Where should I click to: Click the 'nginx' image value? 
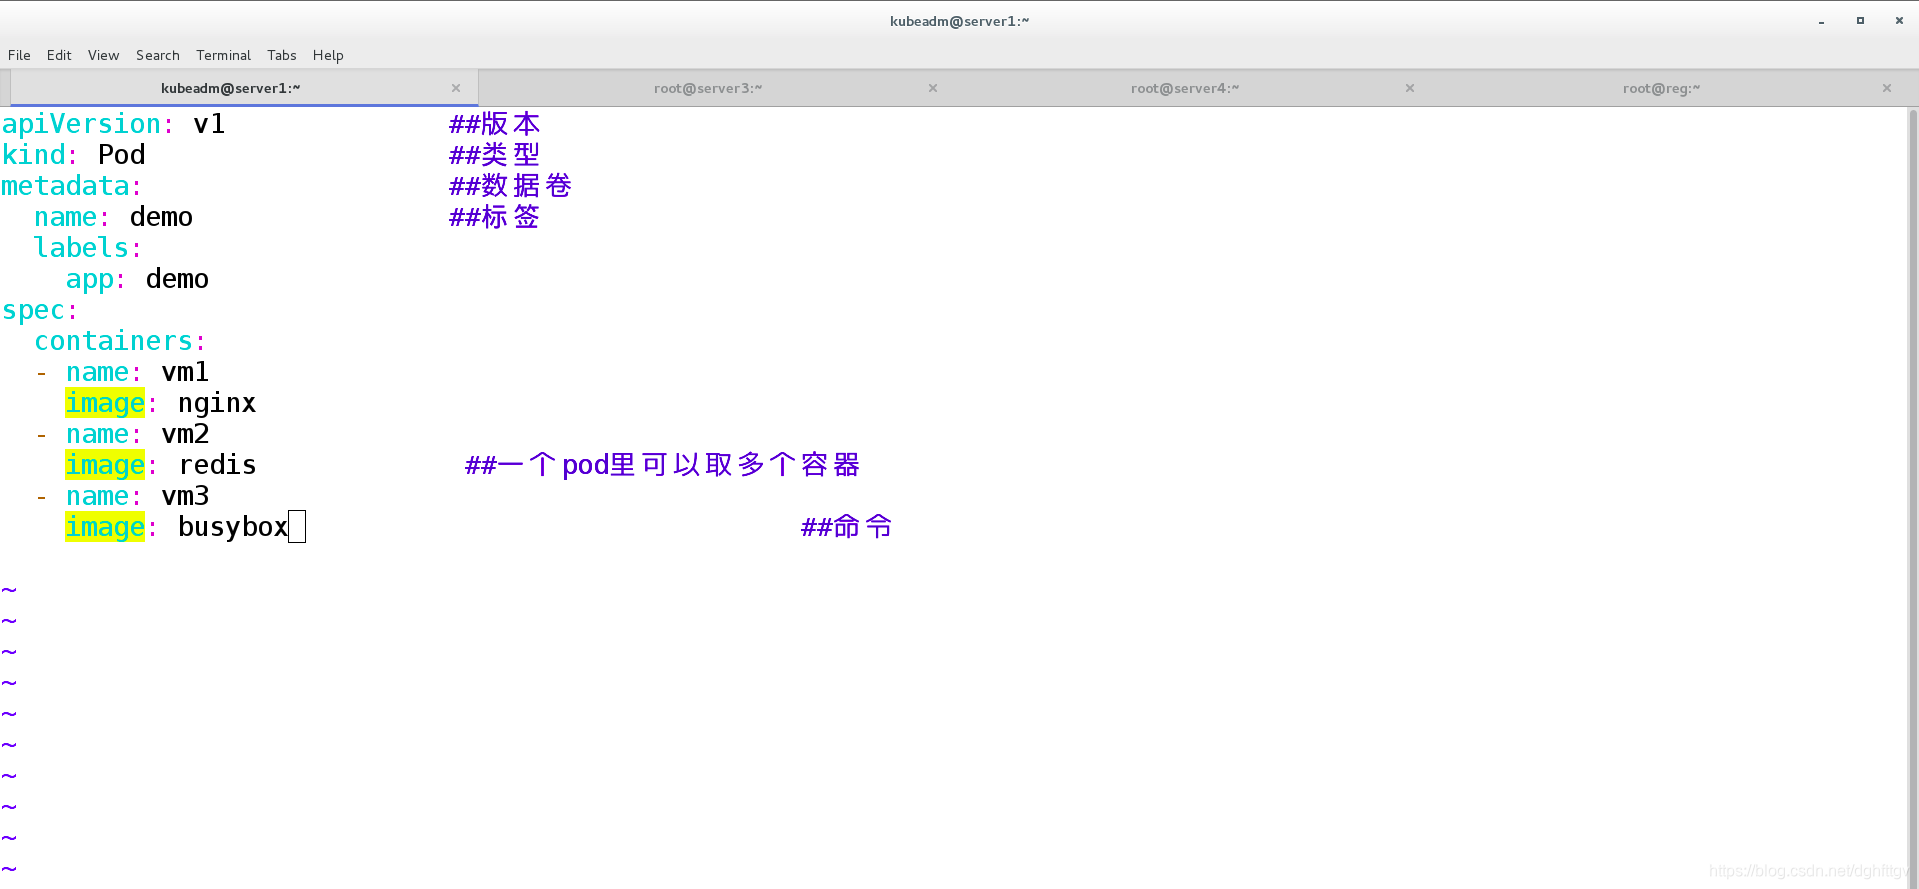[x=217, y=403]
